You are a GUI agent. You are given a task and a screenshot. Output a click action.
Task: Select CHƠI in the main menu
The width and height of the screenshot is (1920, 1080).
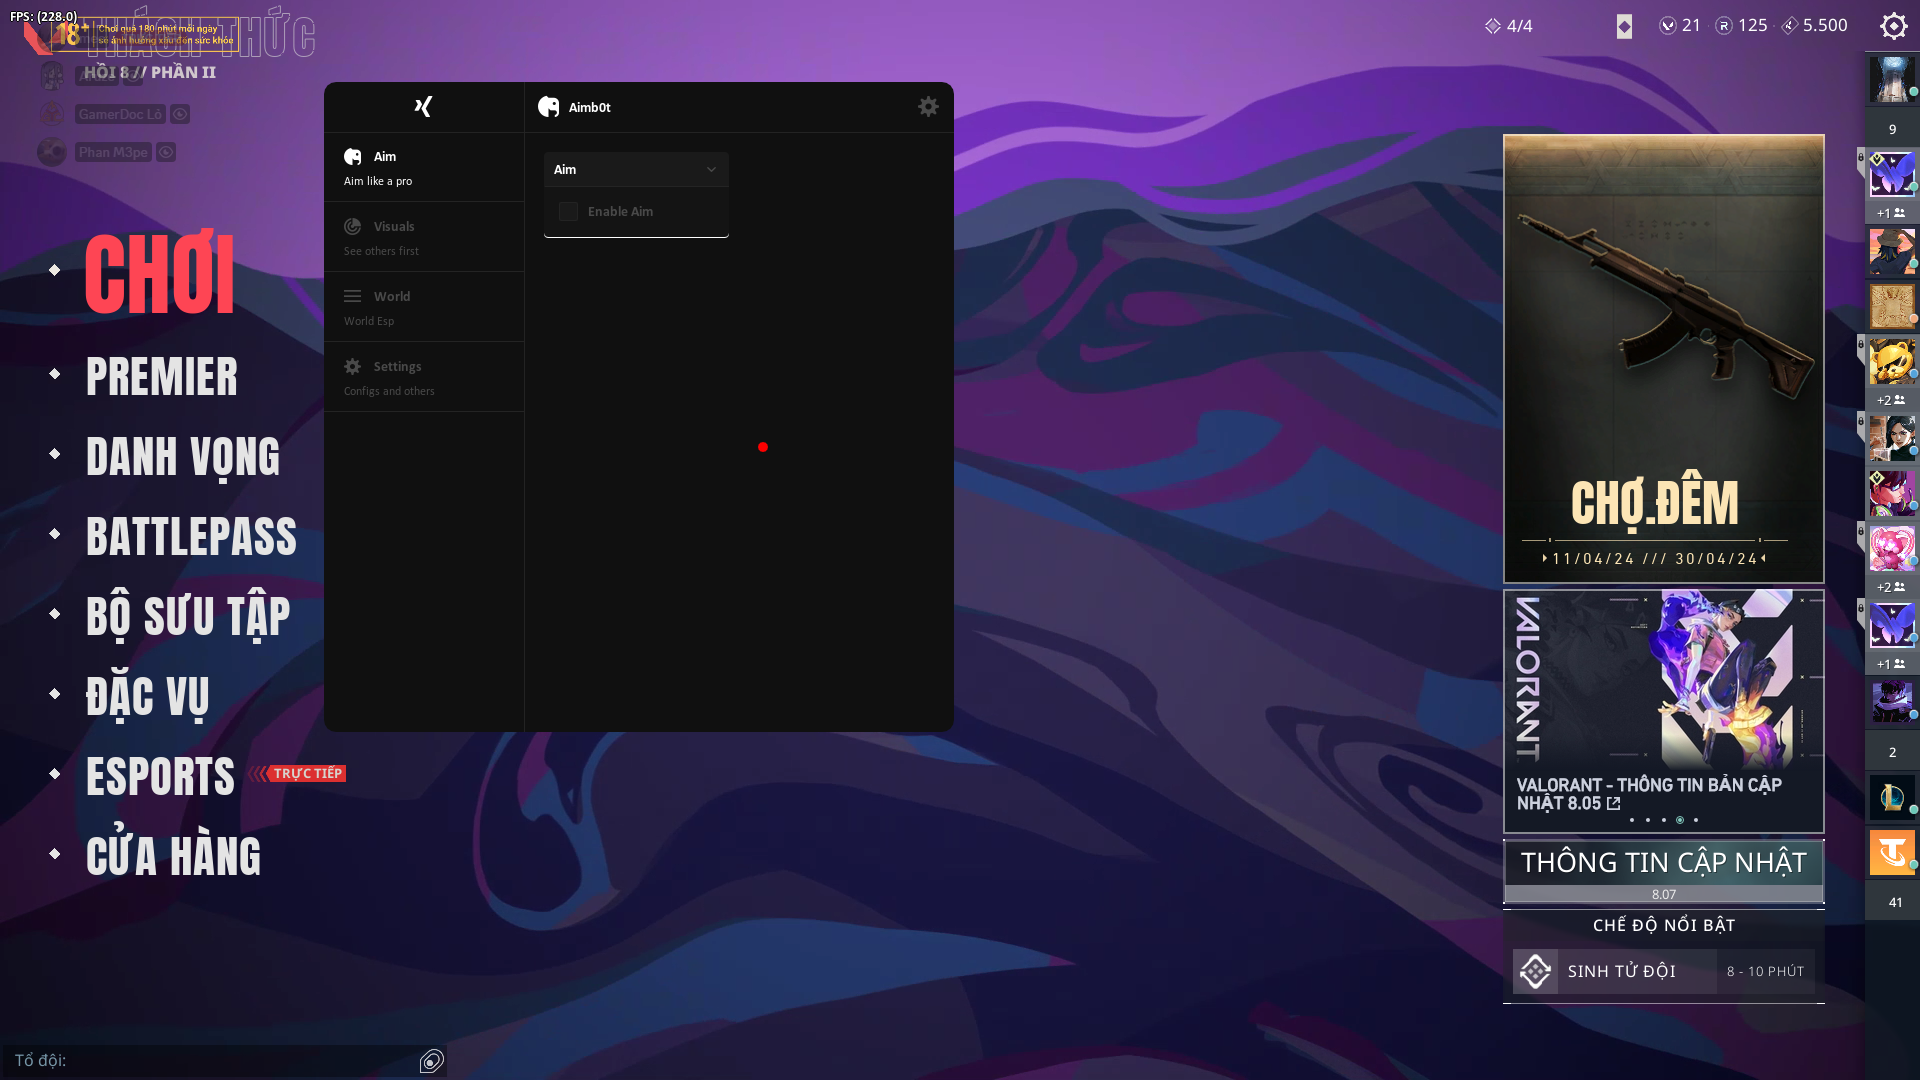point(160,273)
